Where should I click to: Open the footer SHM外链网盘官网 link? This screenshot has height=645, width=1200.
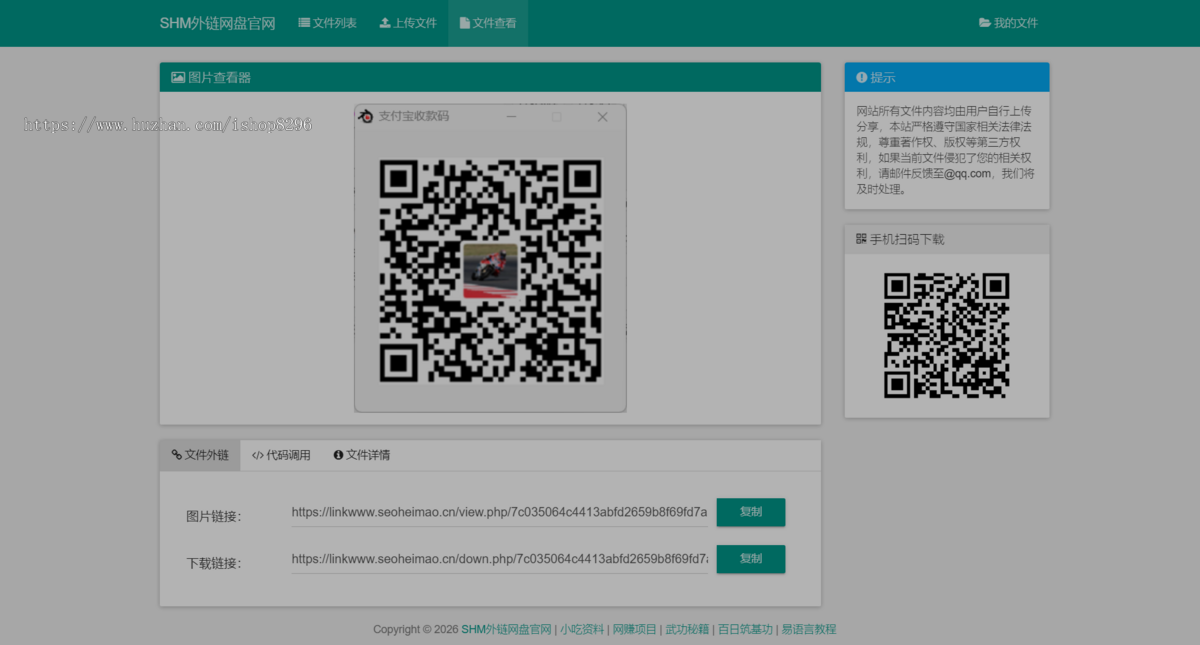506,629
